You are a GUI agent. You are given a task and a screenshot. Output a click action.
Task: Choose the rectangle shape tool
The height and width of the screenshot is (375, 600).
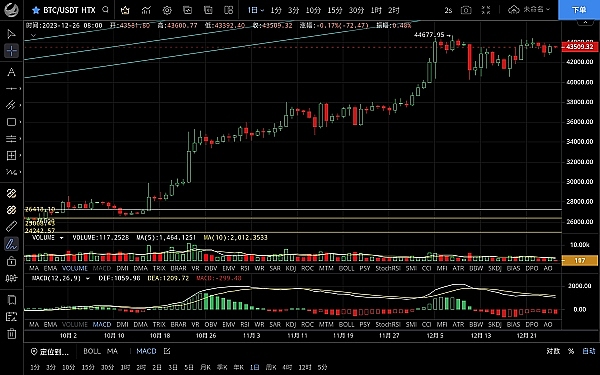tap(11, 122)
